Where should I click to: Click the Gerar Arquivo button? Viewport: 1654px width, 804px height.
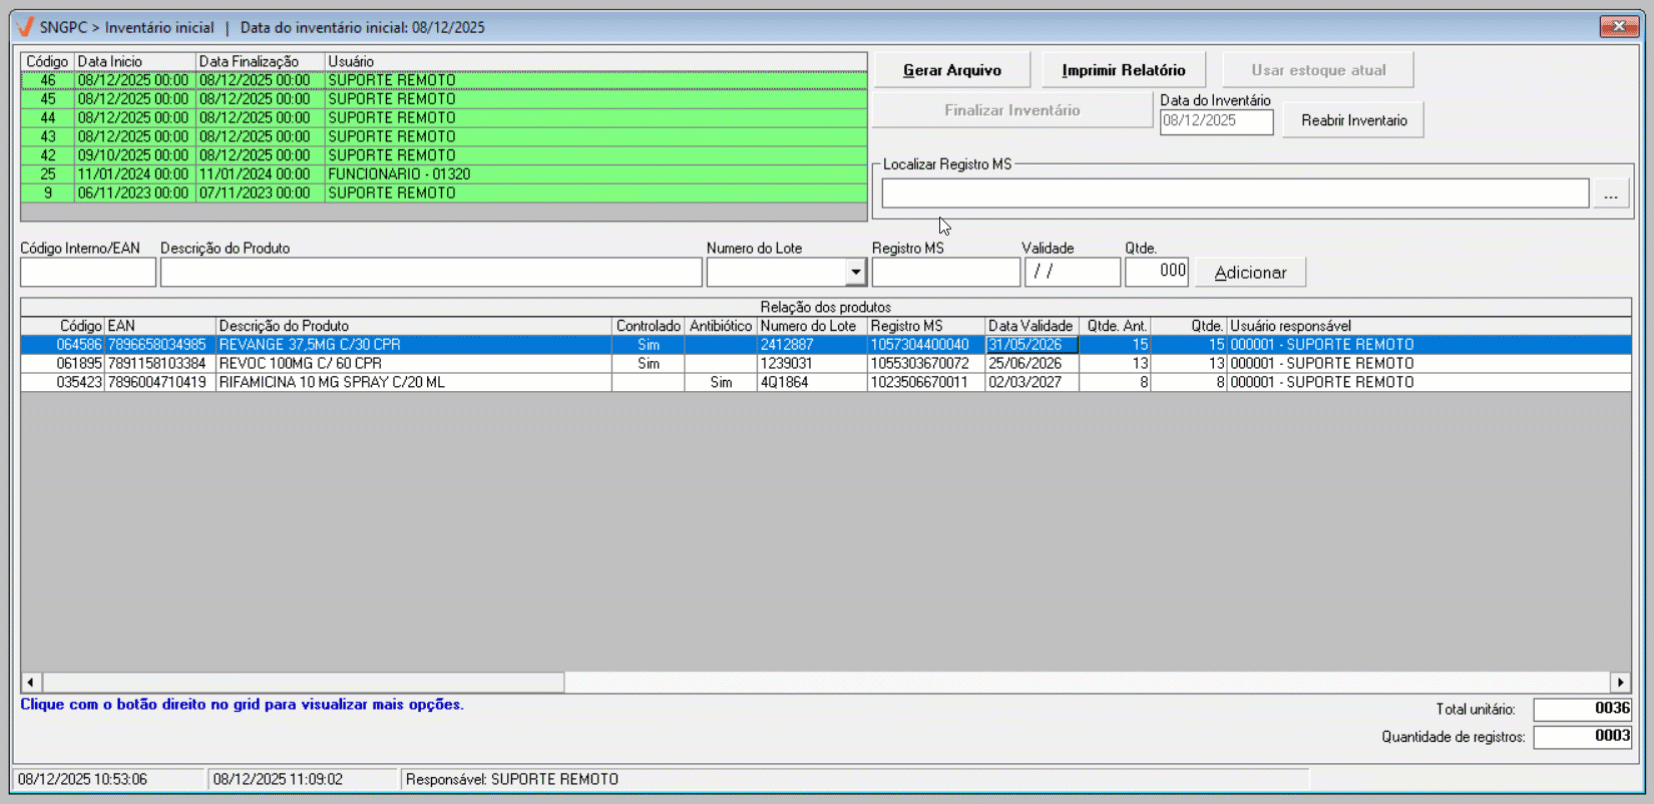(x=951, y=70)
